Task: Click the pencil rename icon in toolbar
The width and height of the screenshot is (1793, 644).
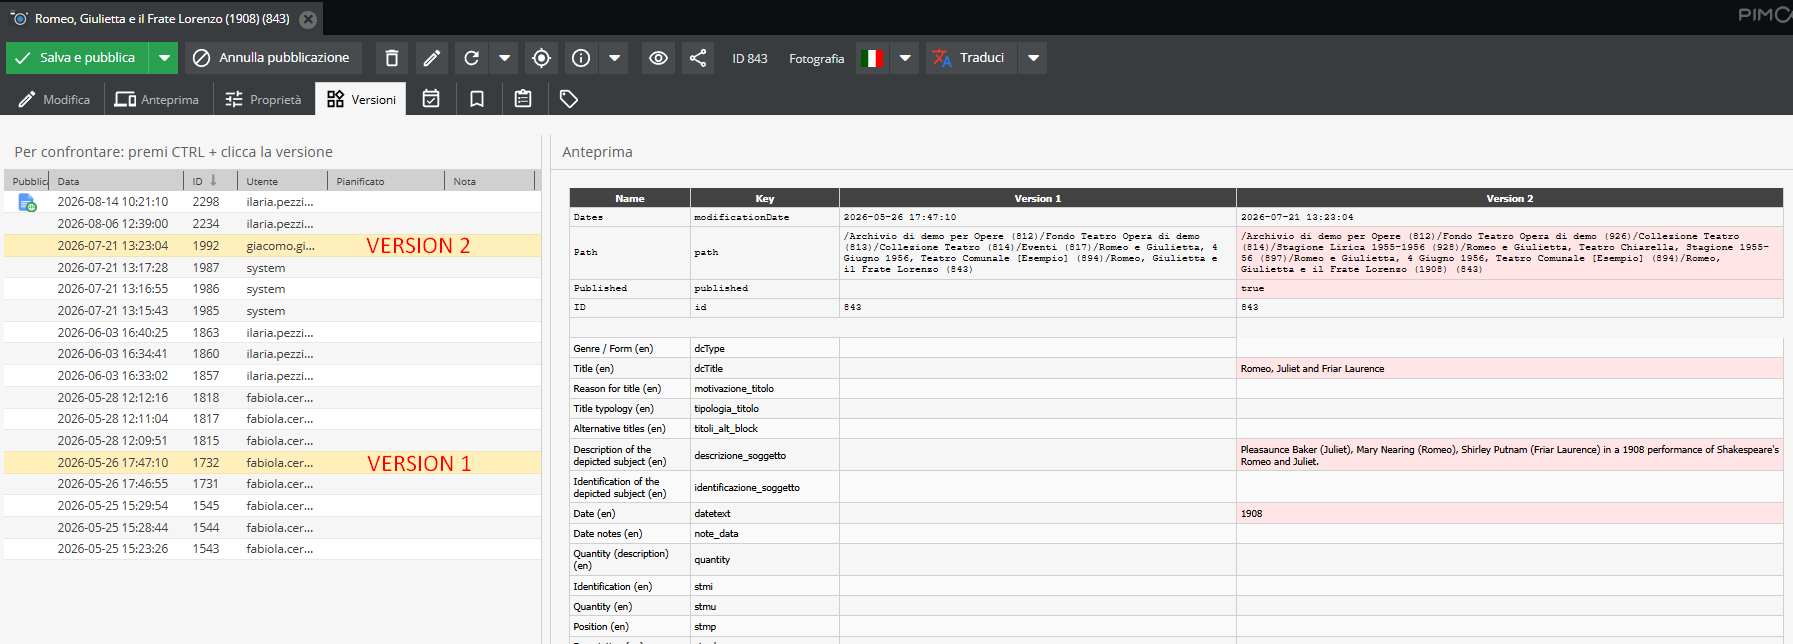Action: tap(432, 58)
